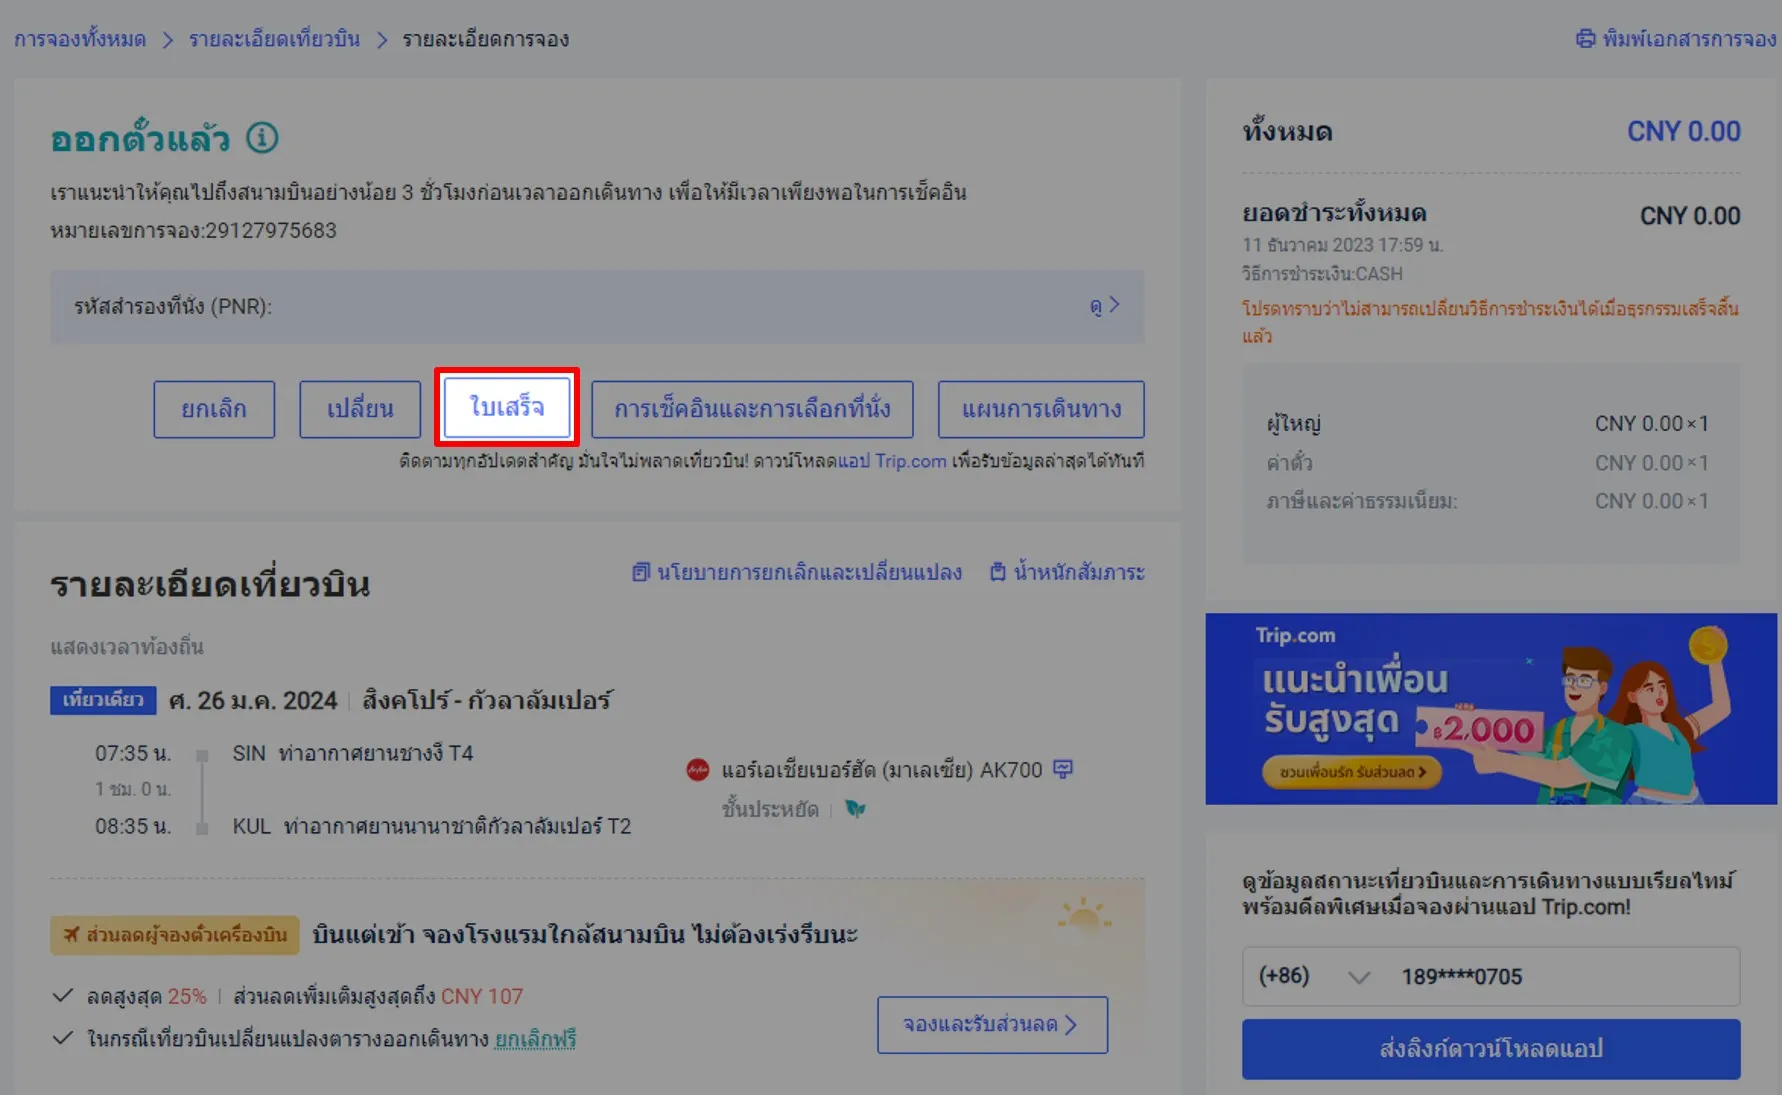1782x1095 pixels.
Task: Go to รายละเอียดเที่ยวบิน breadcrumb
Action: 272,39
